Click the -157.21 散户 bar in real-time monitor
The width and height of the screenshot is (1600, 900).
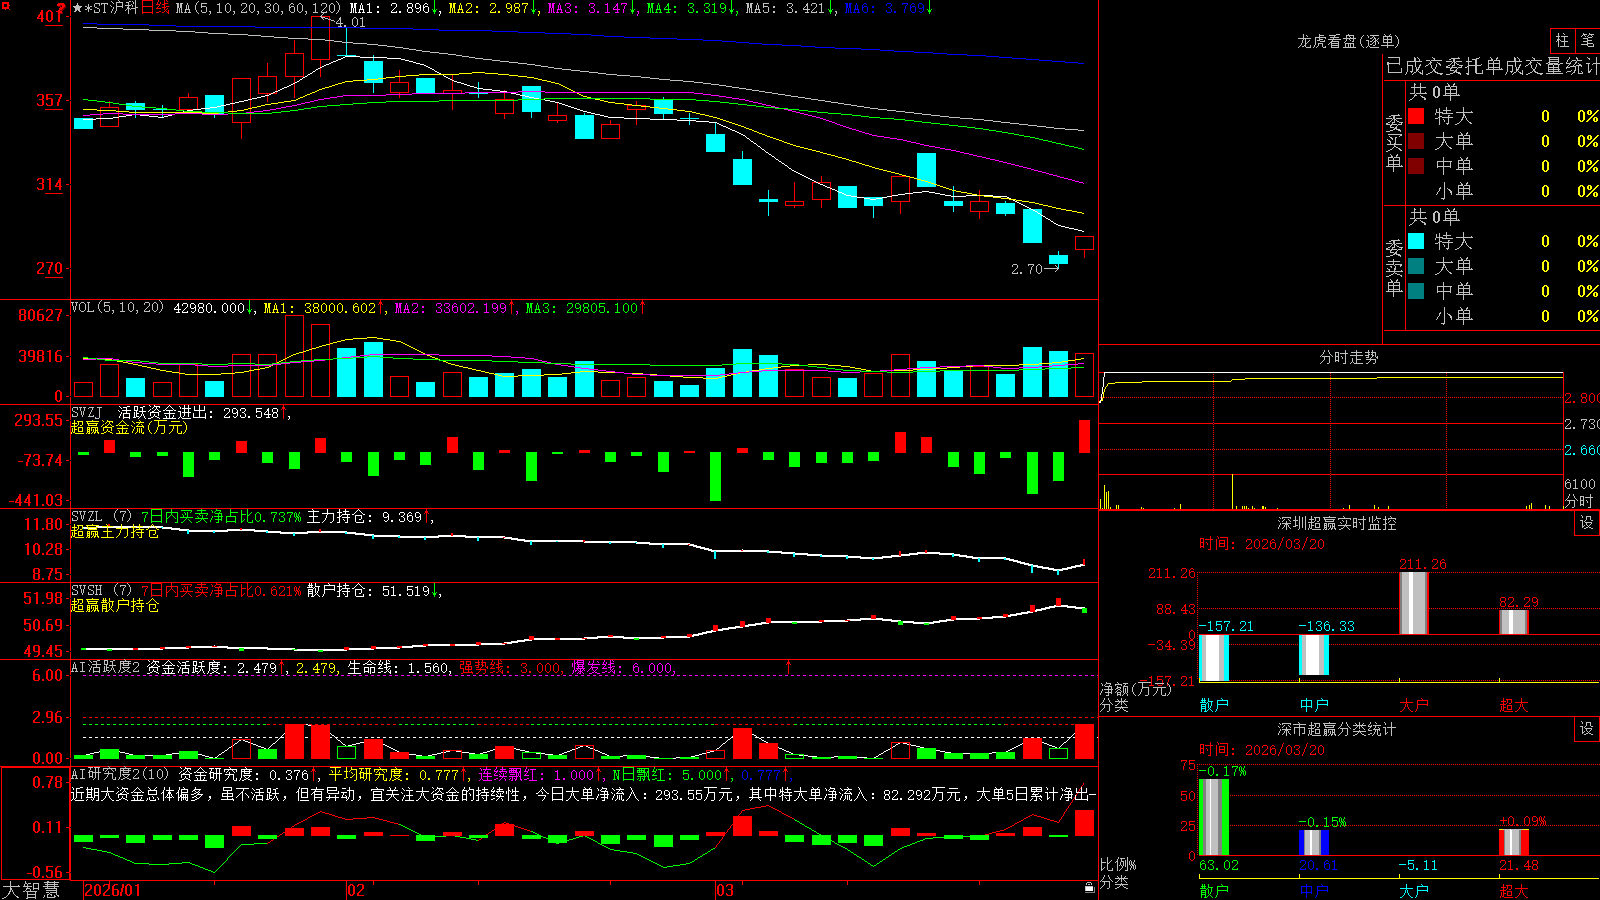coord(1213,657)
